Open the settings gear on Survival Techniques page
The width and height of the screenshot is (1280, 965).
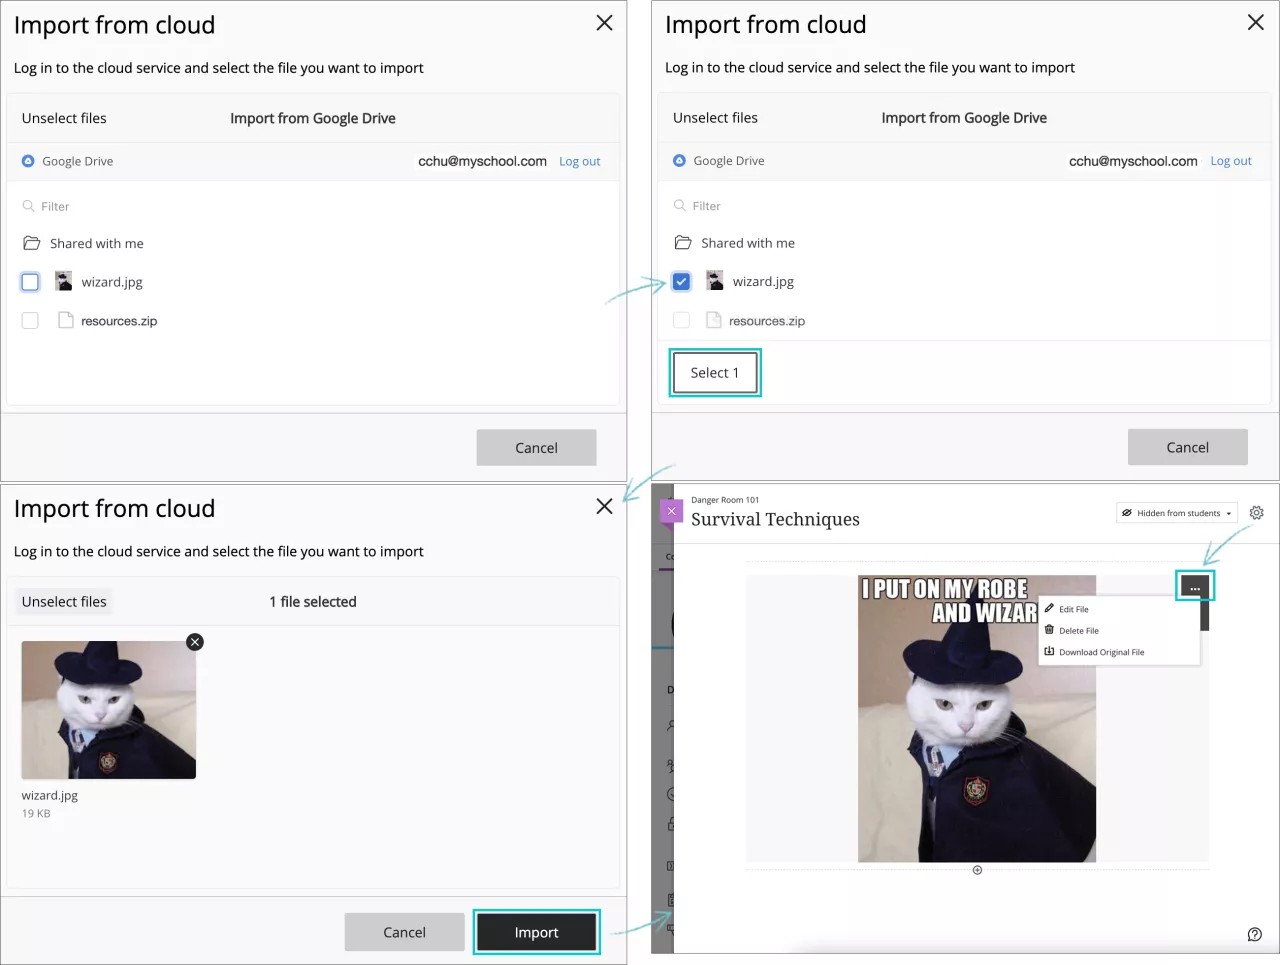tap(1256, 512)
